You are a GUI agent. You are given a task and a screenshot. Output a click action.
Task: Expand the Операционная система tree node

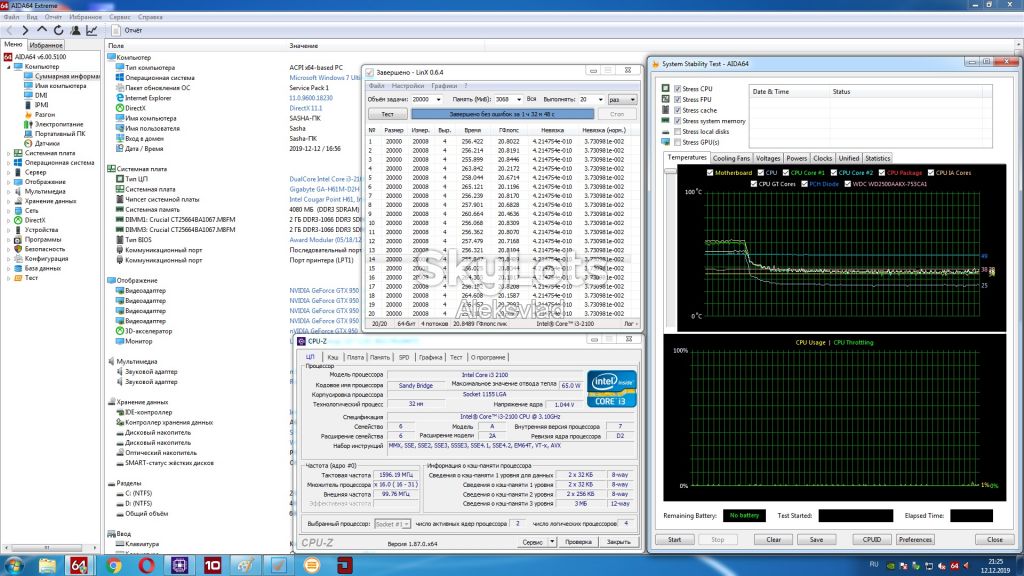click(x=8, y=163)
